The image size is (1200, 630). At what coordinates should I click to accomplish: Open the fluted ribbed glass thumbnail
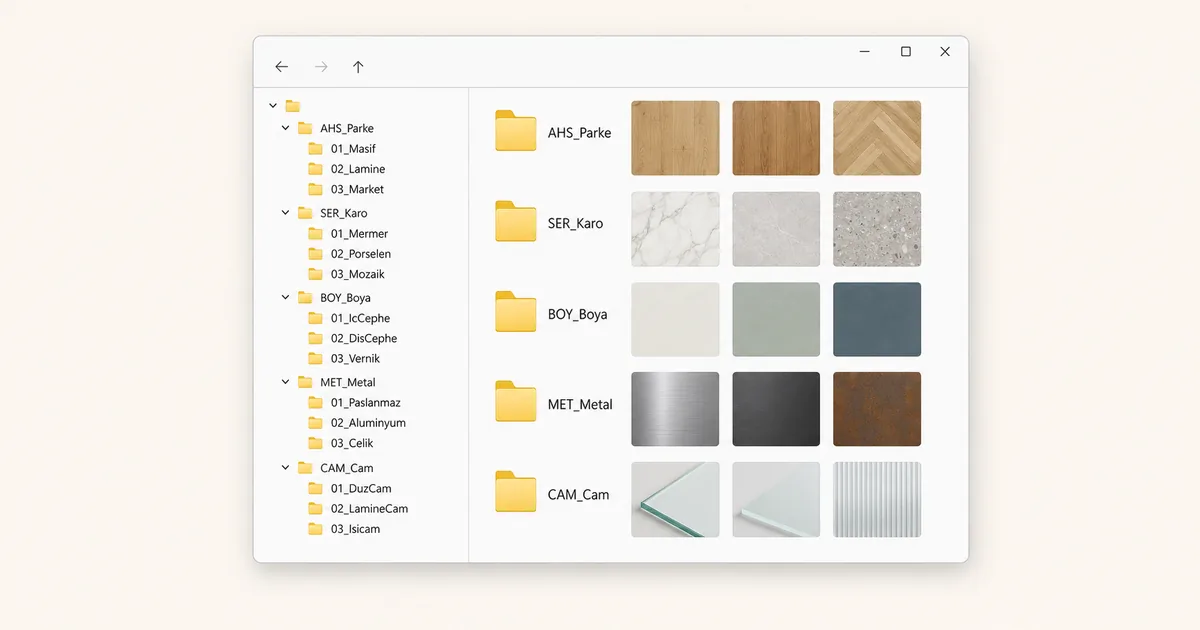(x=877, y=499)
